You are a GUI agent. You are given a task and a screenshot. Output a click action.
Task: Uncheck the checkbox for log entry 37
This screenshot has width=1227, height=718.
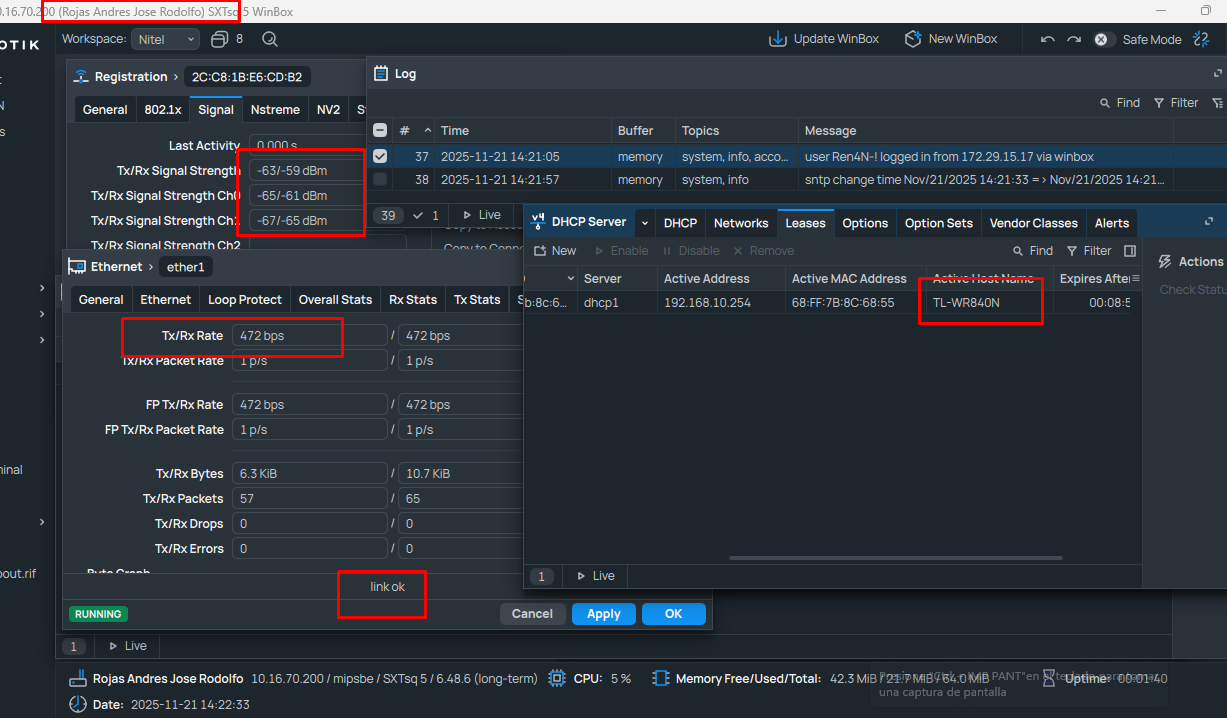pyautogui.click(x=380, y=156)
